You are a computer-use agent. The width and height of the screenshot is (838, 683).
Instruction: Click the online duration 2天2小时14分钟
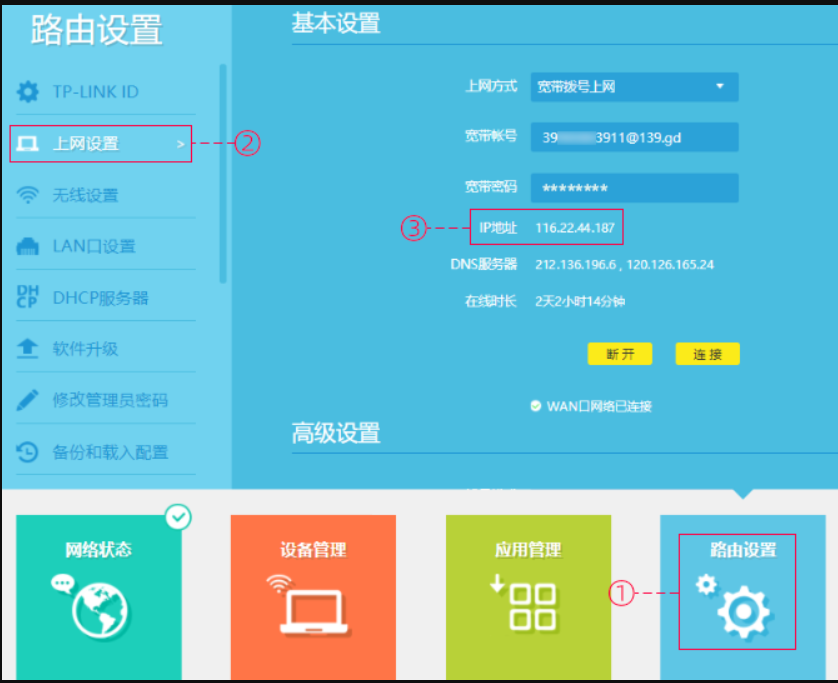580,301
